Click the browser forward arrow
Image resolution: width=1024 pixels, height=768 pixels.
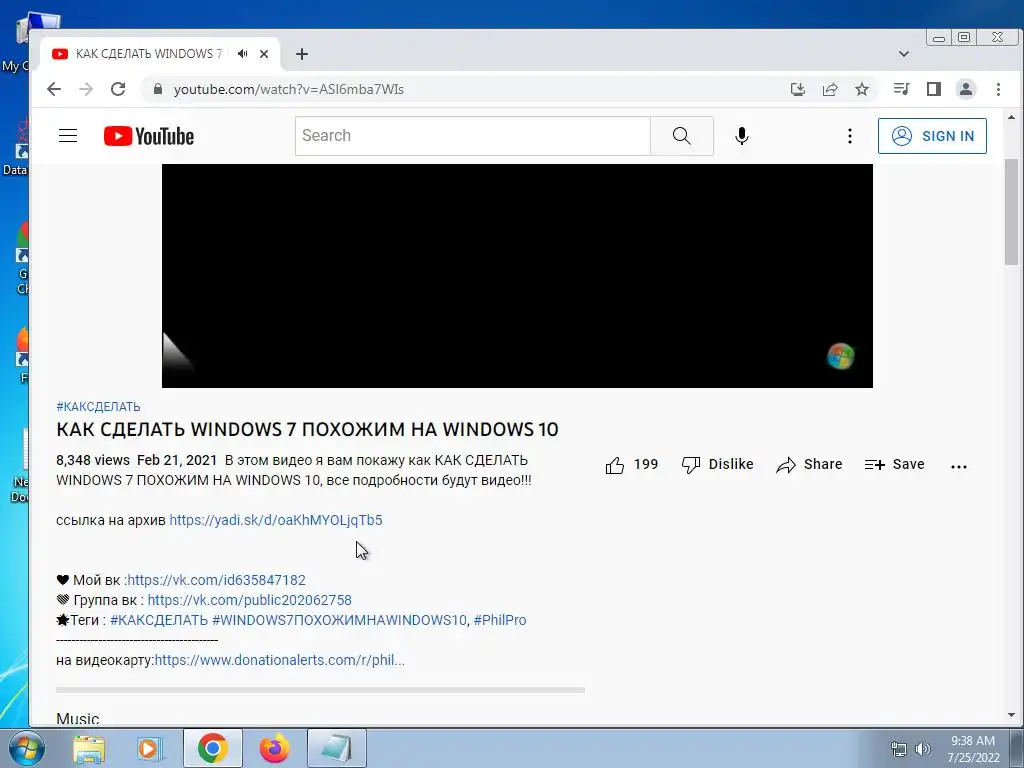(86, 89)
